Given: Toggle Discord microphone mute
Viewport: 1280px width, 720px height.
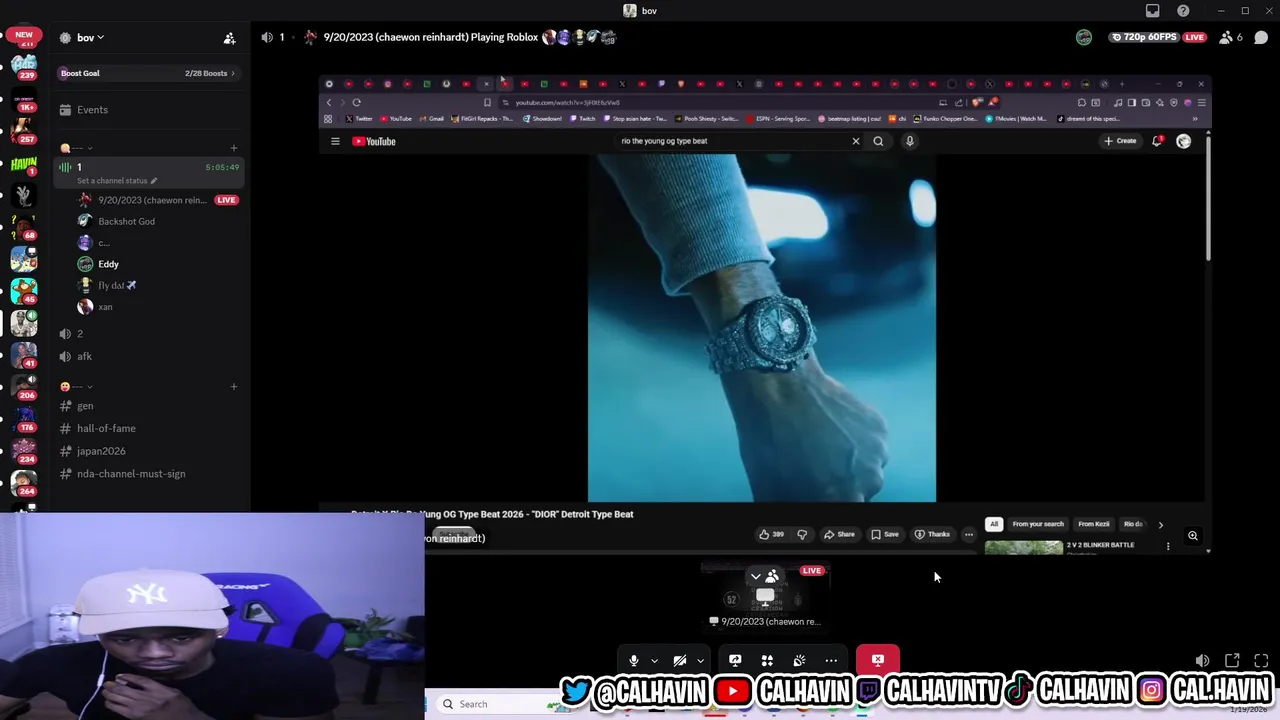Looking at the screenshot, I should (x=633, y=660).
